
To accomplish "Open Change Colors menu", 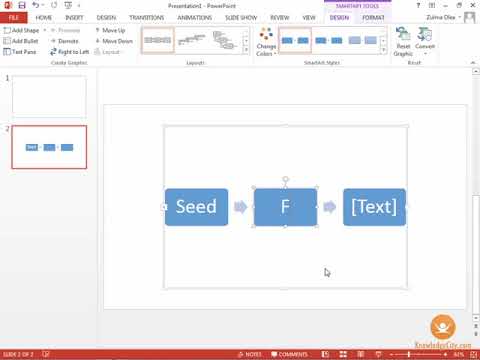I will tap(266, 42).
